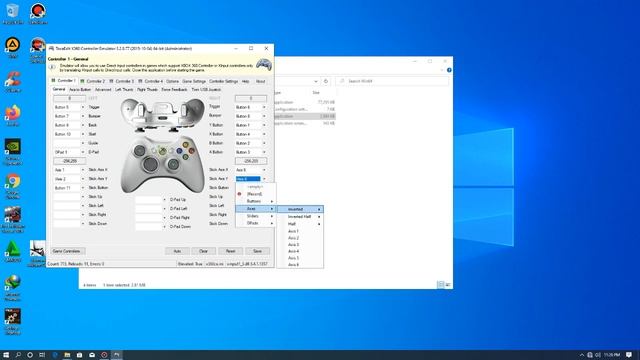Open the Left Thumb sub-tab
640x360 pixels.
pos(124,89)
